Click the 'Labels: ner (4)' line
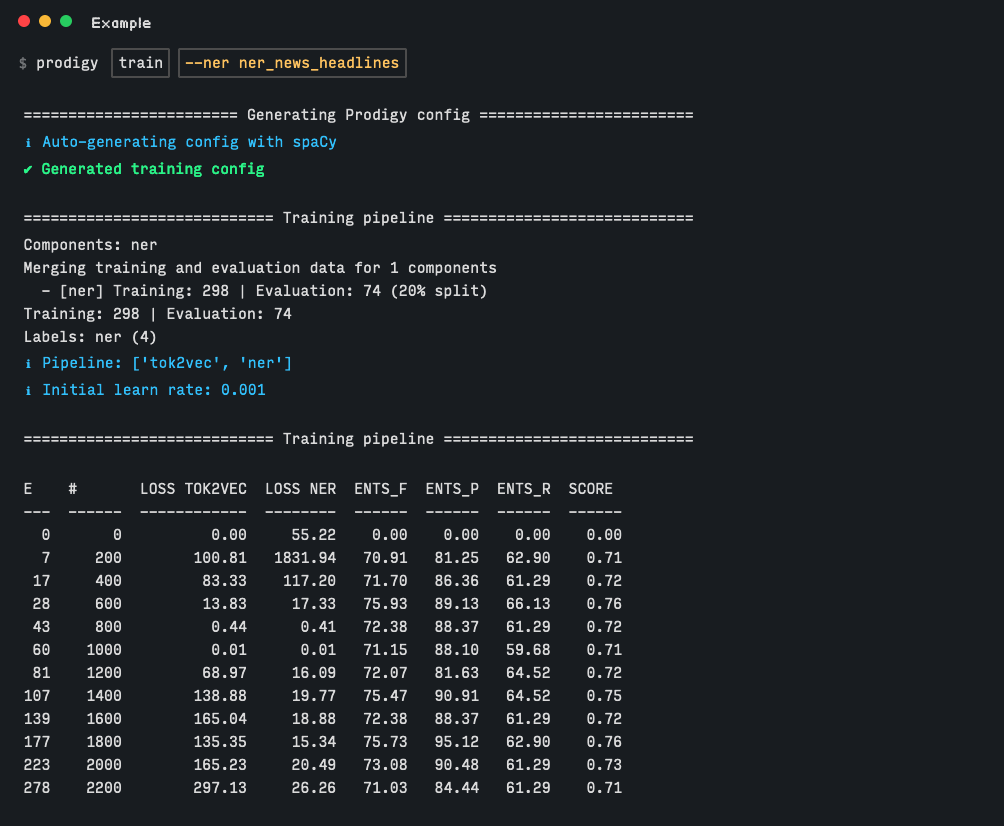 tap(90, 337)
